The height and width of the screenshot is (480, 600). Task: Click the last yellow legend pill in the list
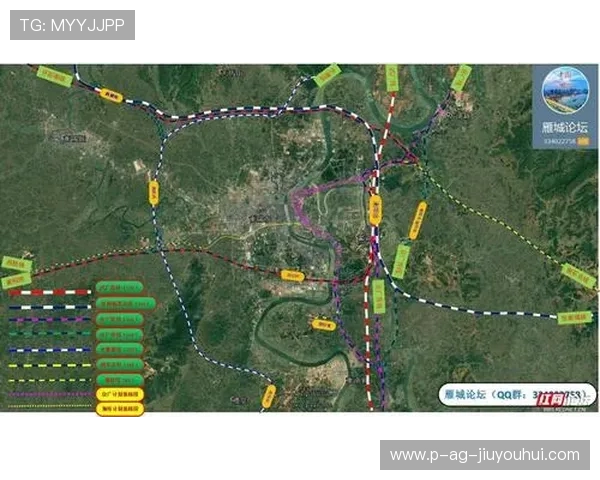[x=122, y=409]
